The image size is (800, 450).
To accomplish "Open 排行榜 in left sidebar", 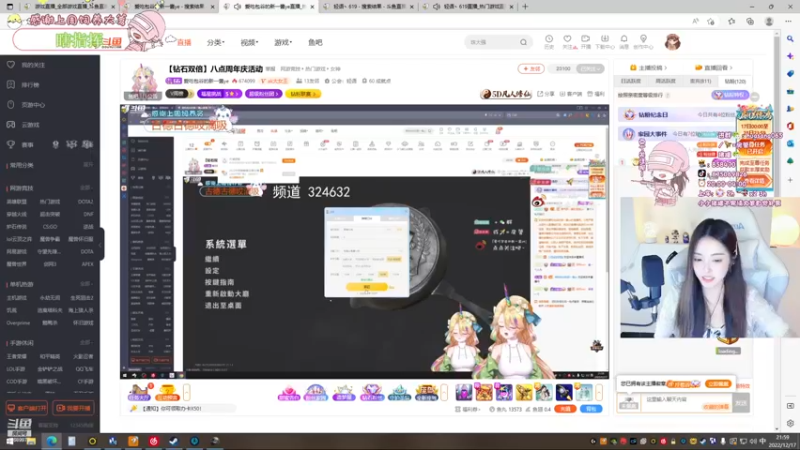I will pos(30,85).
